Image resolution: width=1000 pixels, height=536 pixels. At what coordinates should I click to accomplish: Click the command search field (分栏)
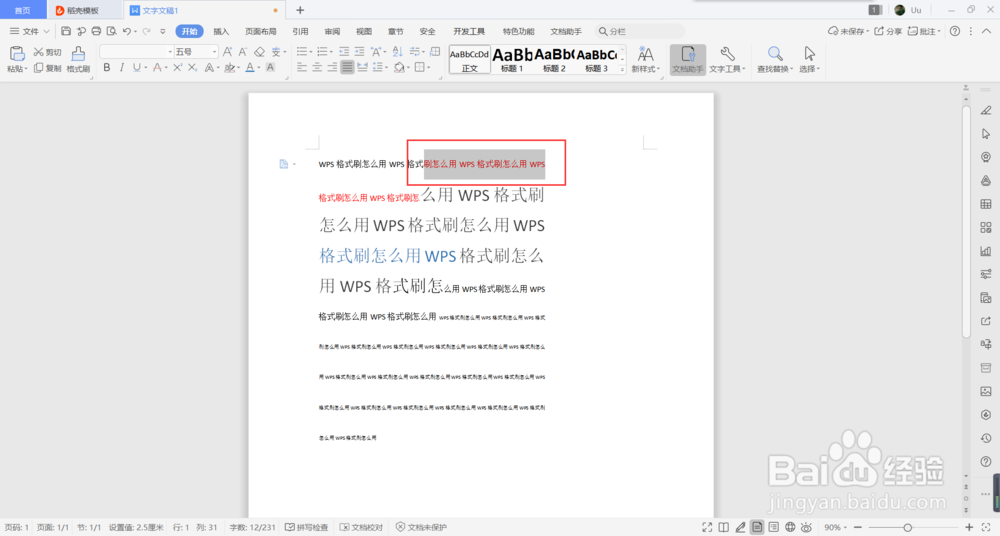(640, 31)
